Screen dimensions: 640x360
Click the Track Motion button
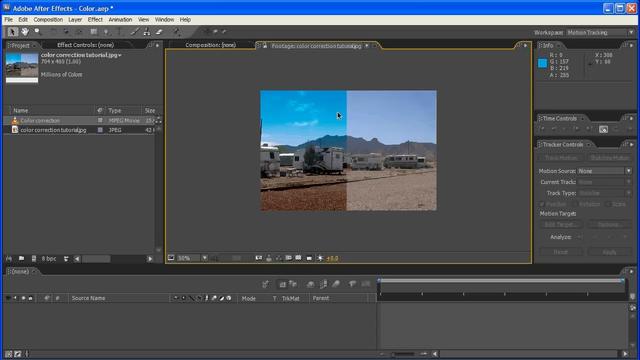pos(561,158)
